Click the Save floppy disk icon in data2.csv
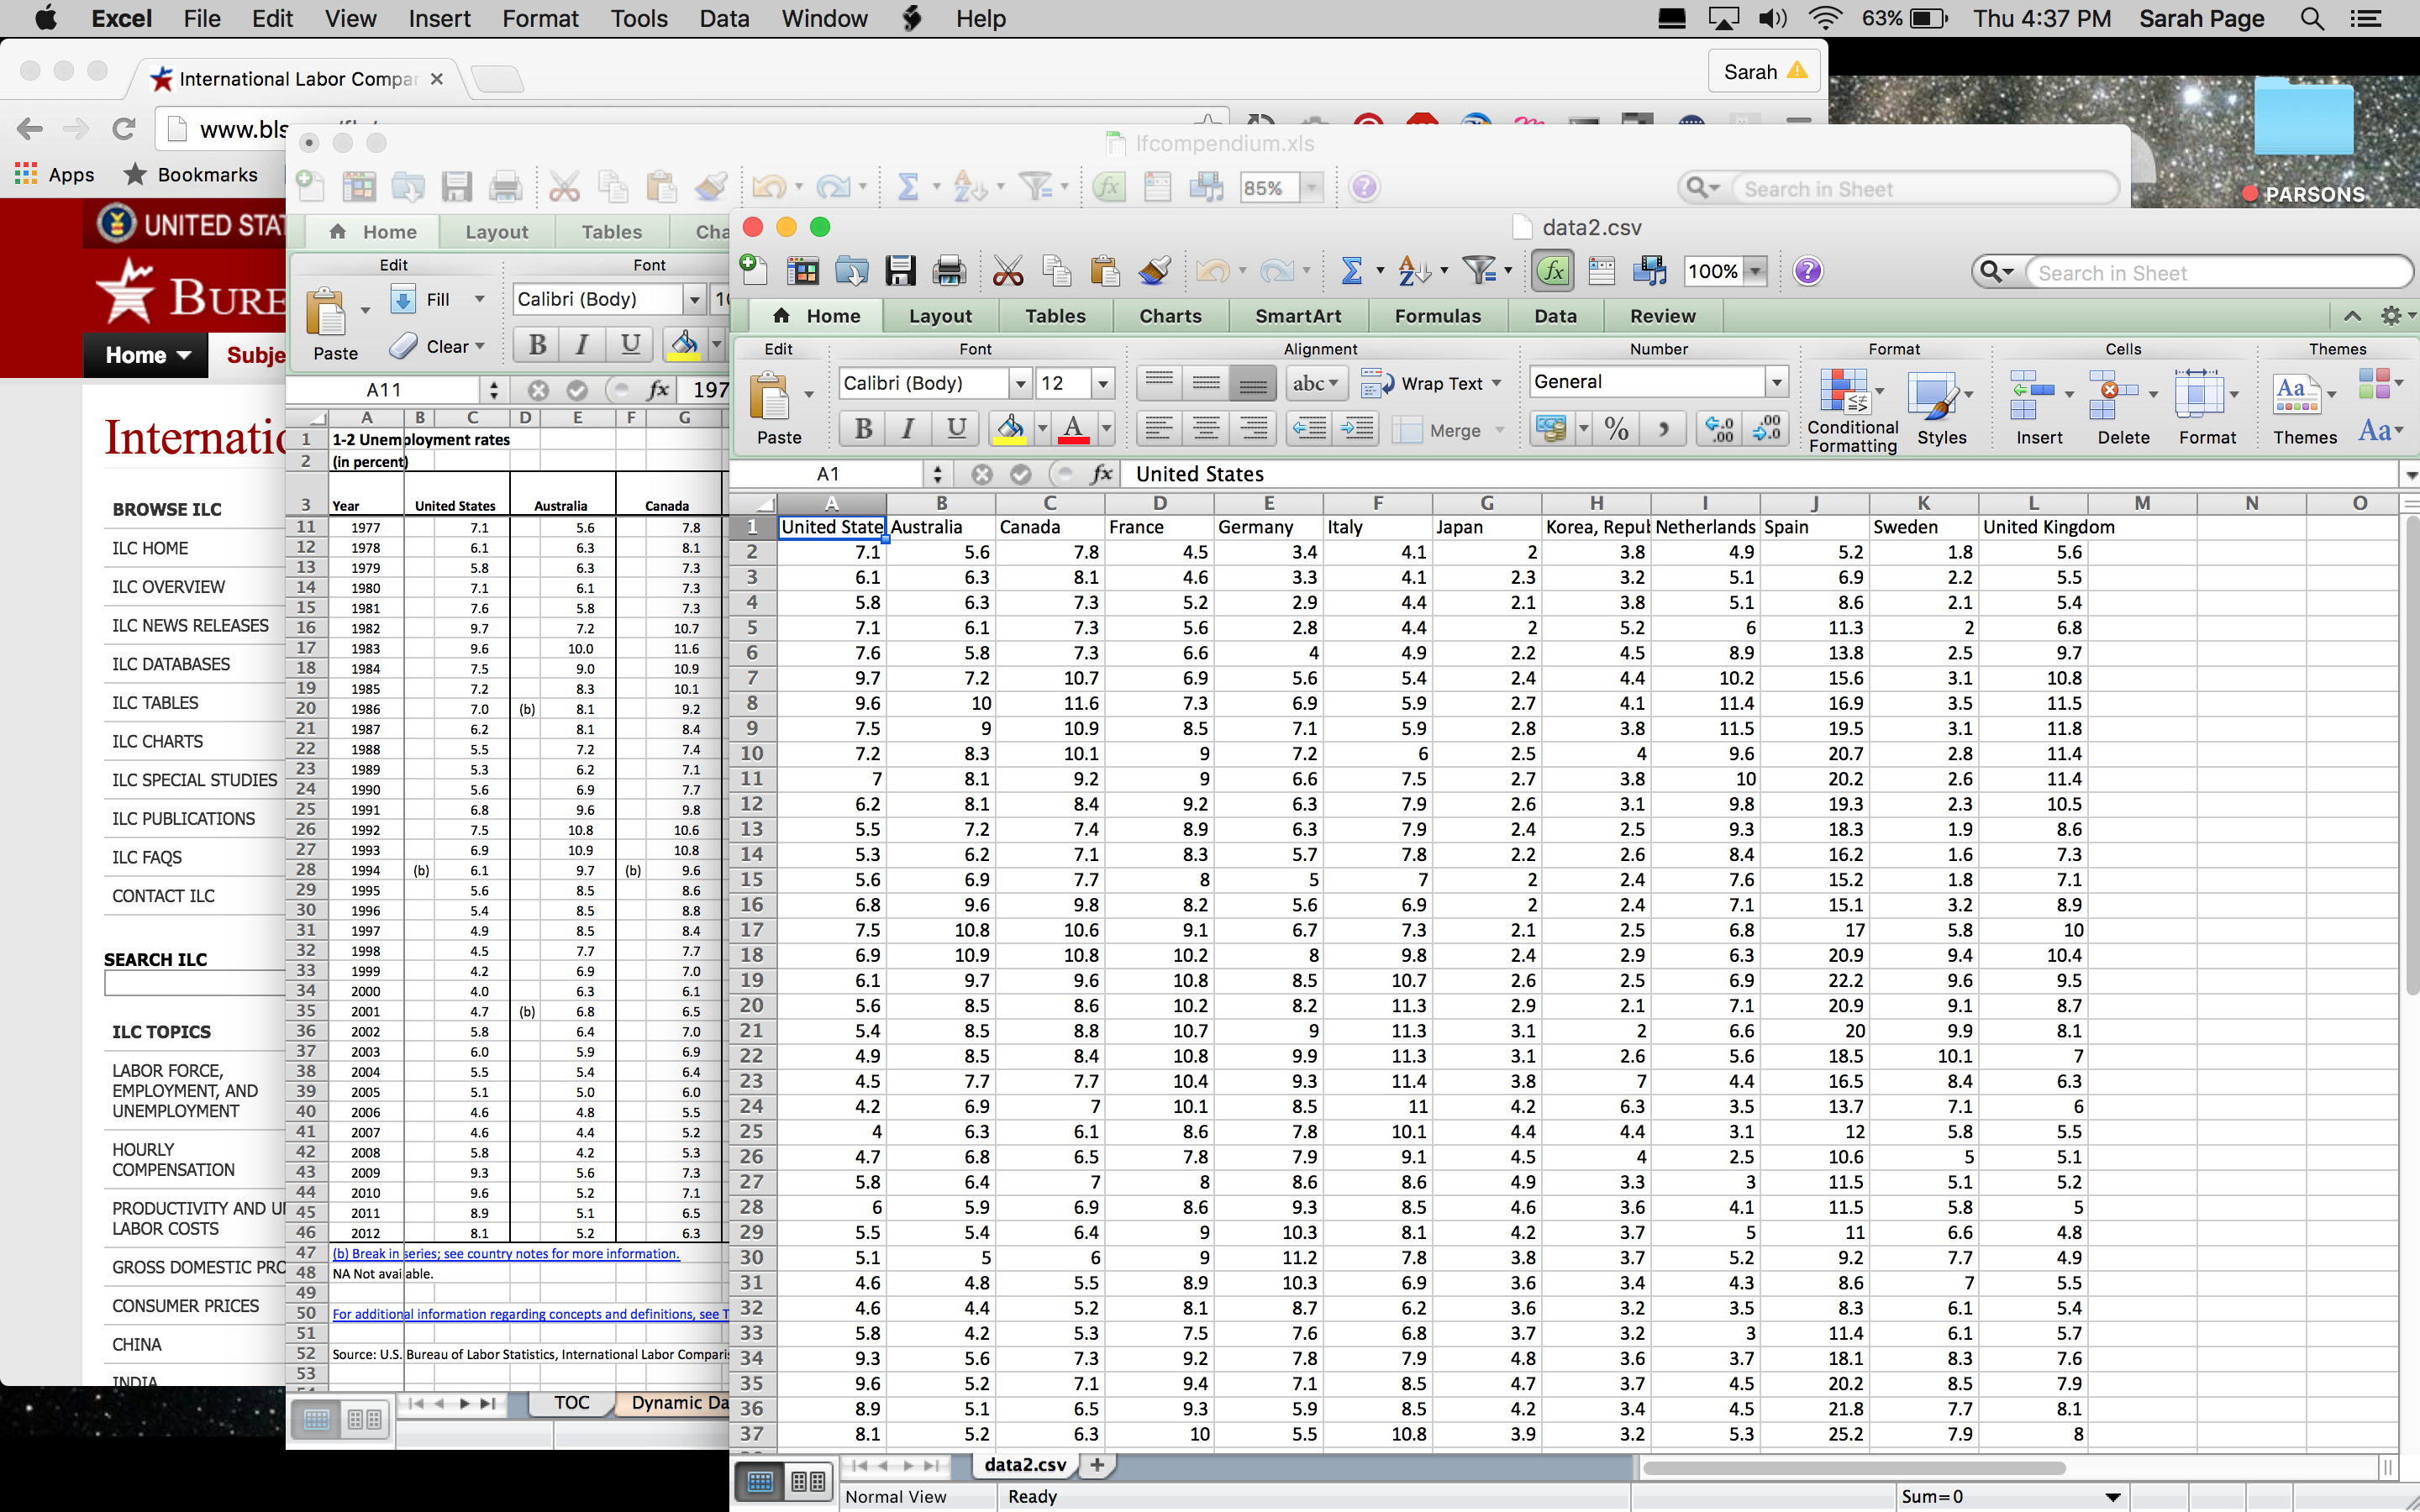The width and height of the screenshot is (2420, 1512). [900, 270]
